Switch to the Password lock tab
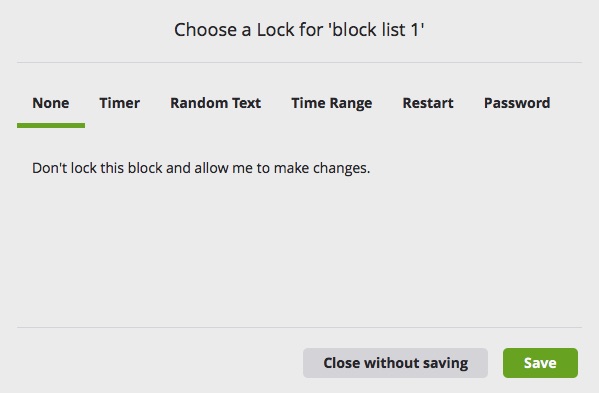This screenshot has height=393, width=599. pos(517,103)
